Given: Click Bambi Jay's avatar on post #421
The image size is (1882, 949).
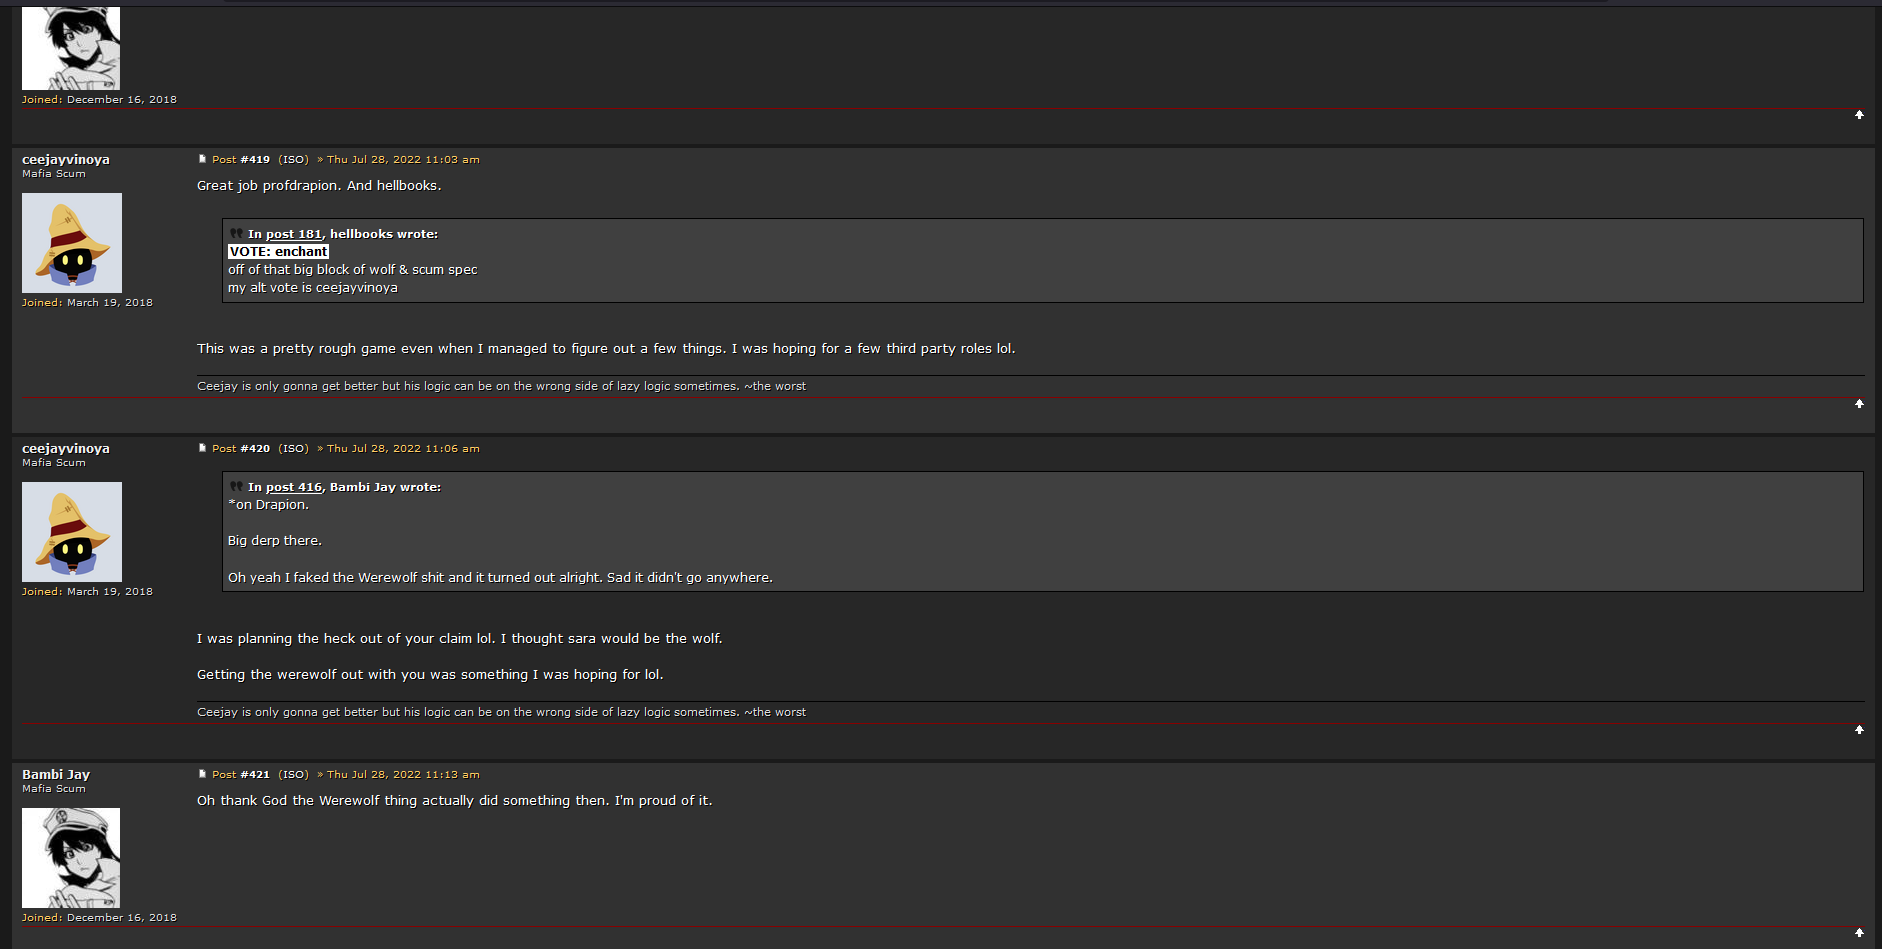Looking at the screenshot, I should point(71,858).
